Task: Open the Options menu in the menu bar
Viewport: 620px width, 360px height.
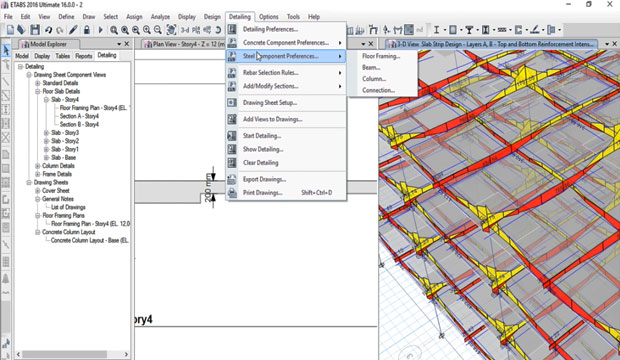Action: click(x=269, y=17)
